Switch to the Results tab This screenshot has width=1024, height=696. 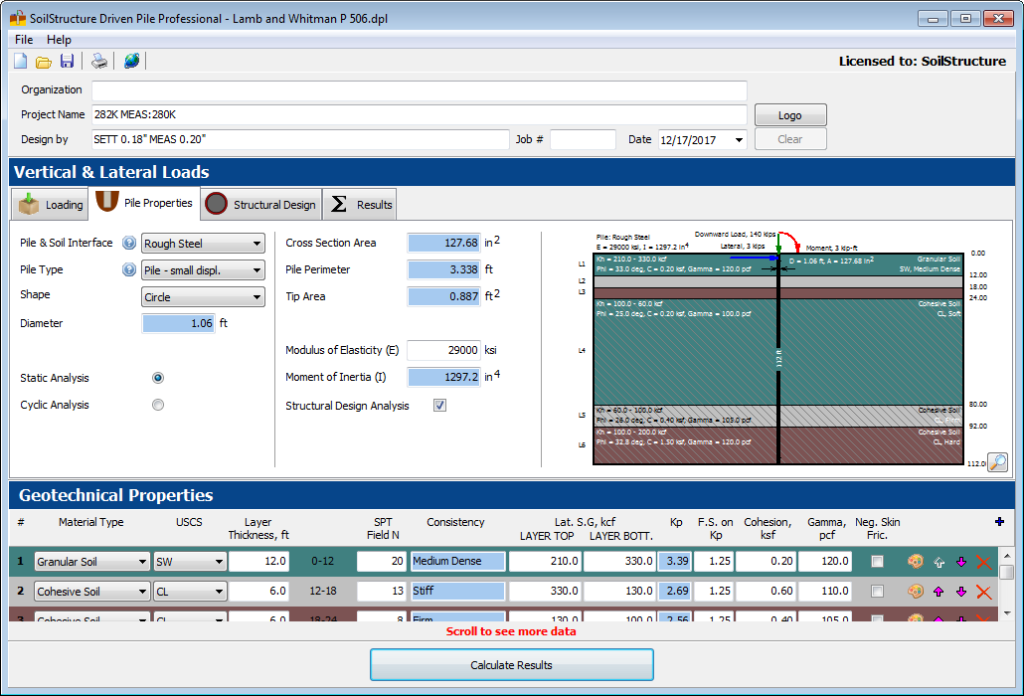tap(360, 204)
